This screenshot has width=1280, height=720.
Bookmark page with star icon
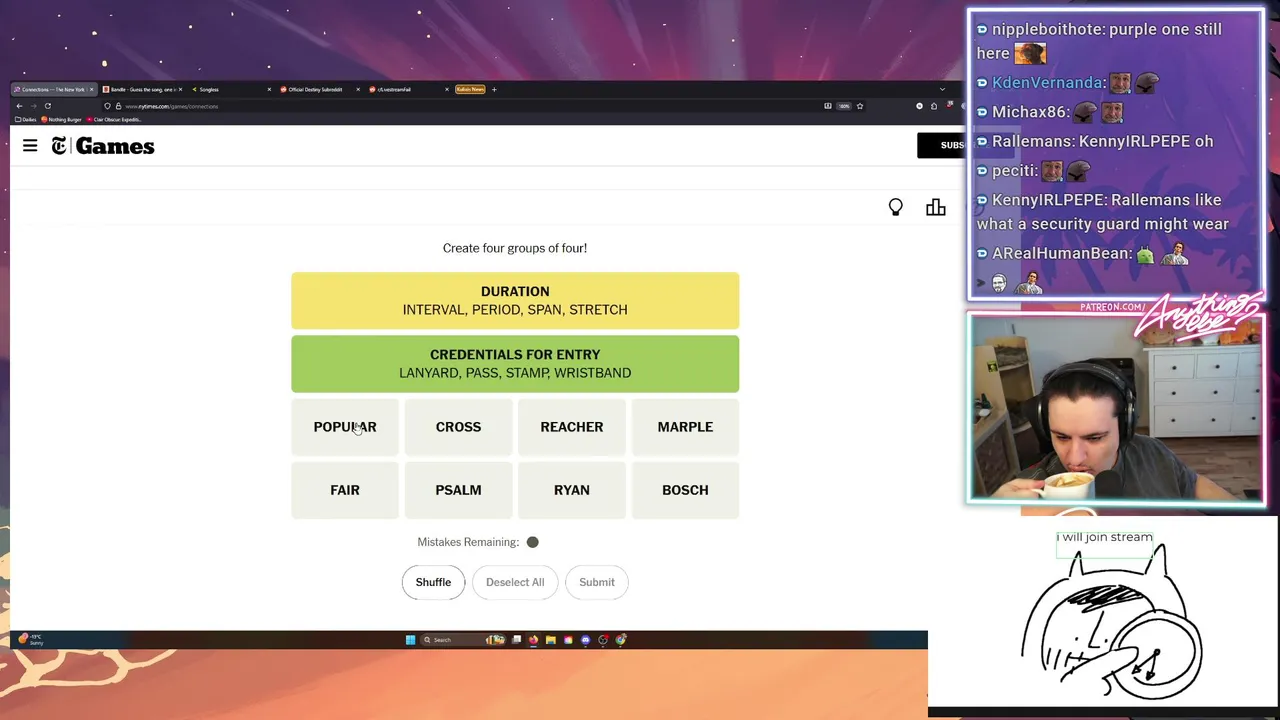860,106
